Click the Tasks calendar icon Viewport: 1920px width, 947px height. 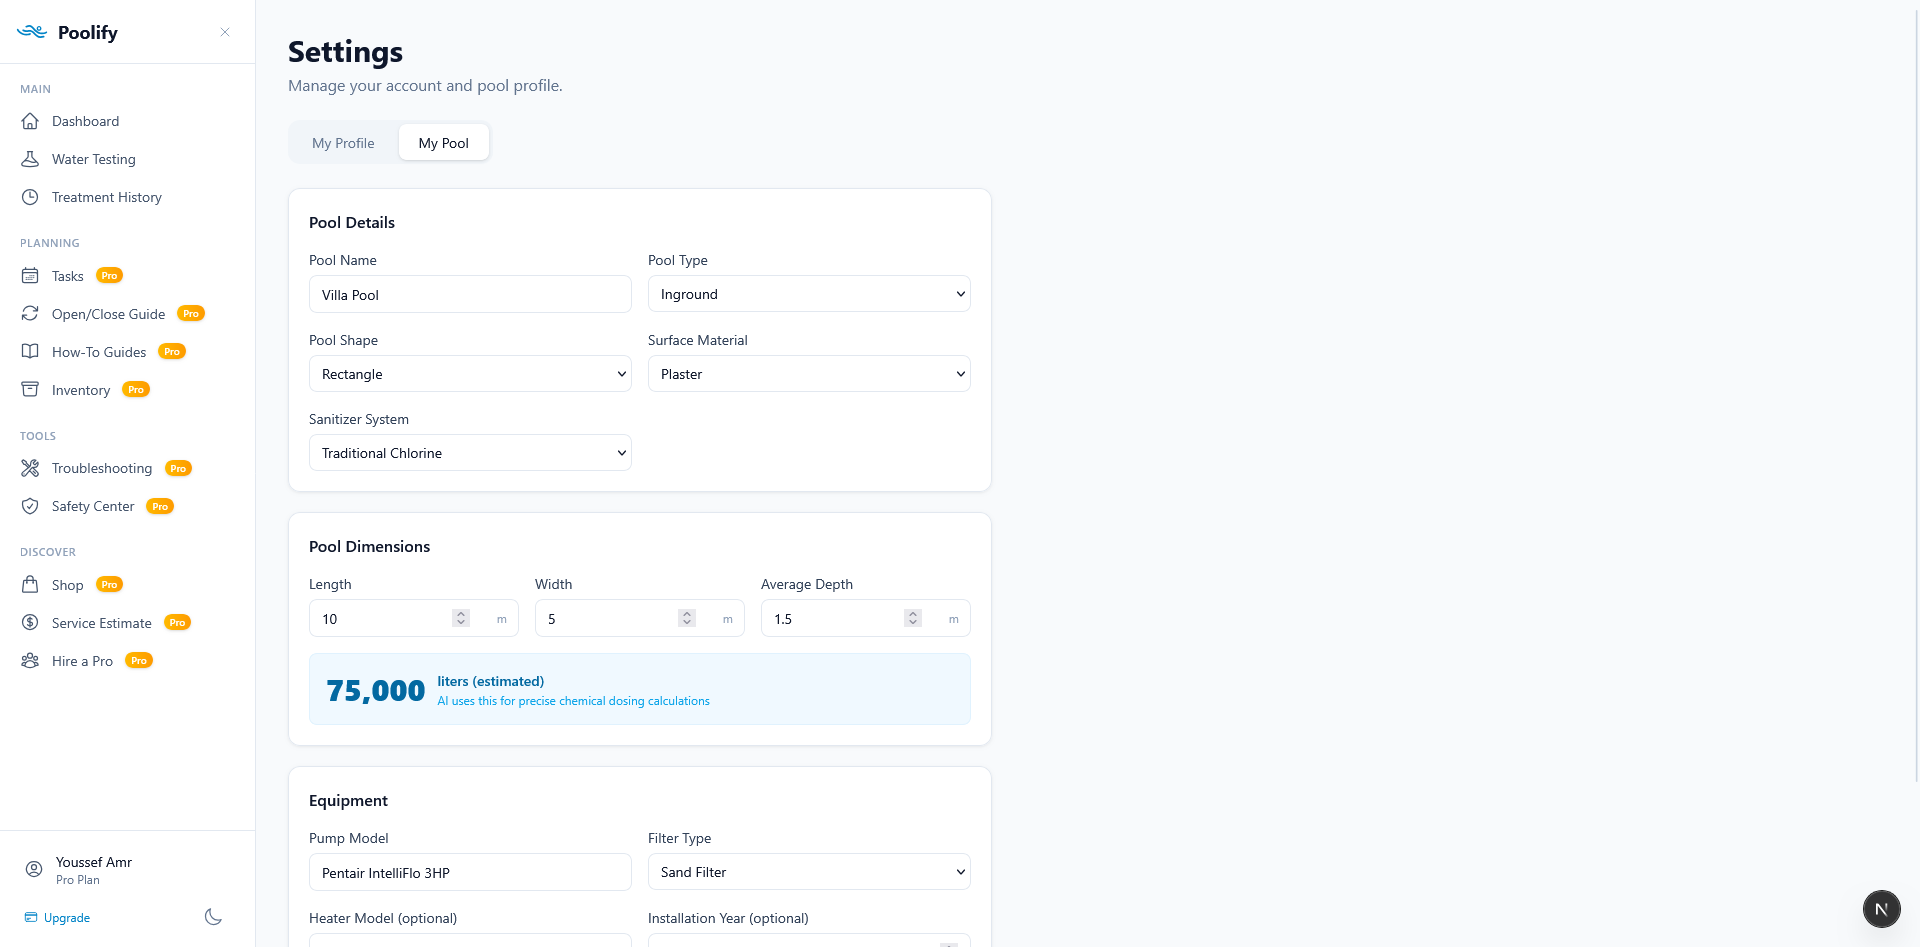[30, 275]
